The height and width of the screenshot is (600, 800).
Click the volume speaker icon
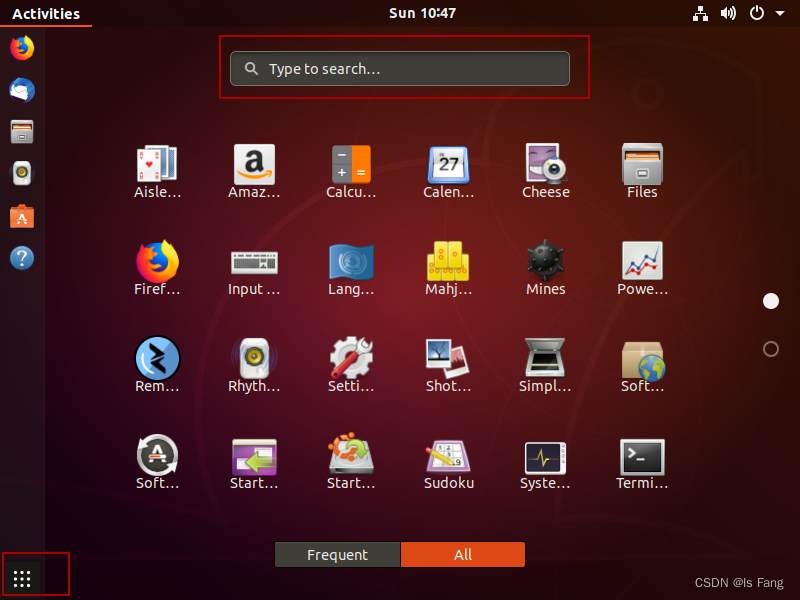click(728, 13)
